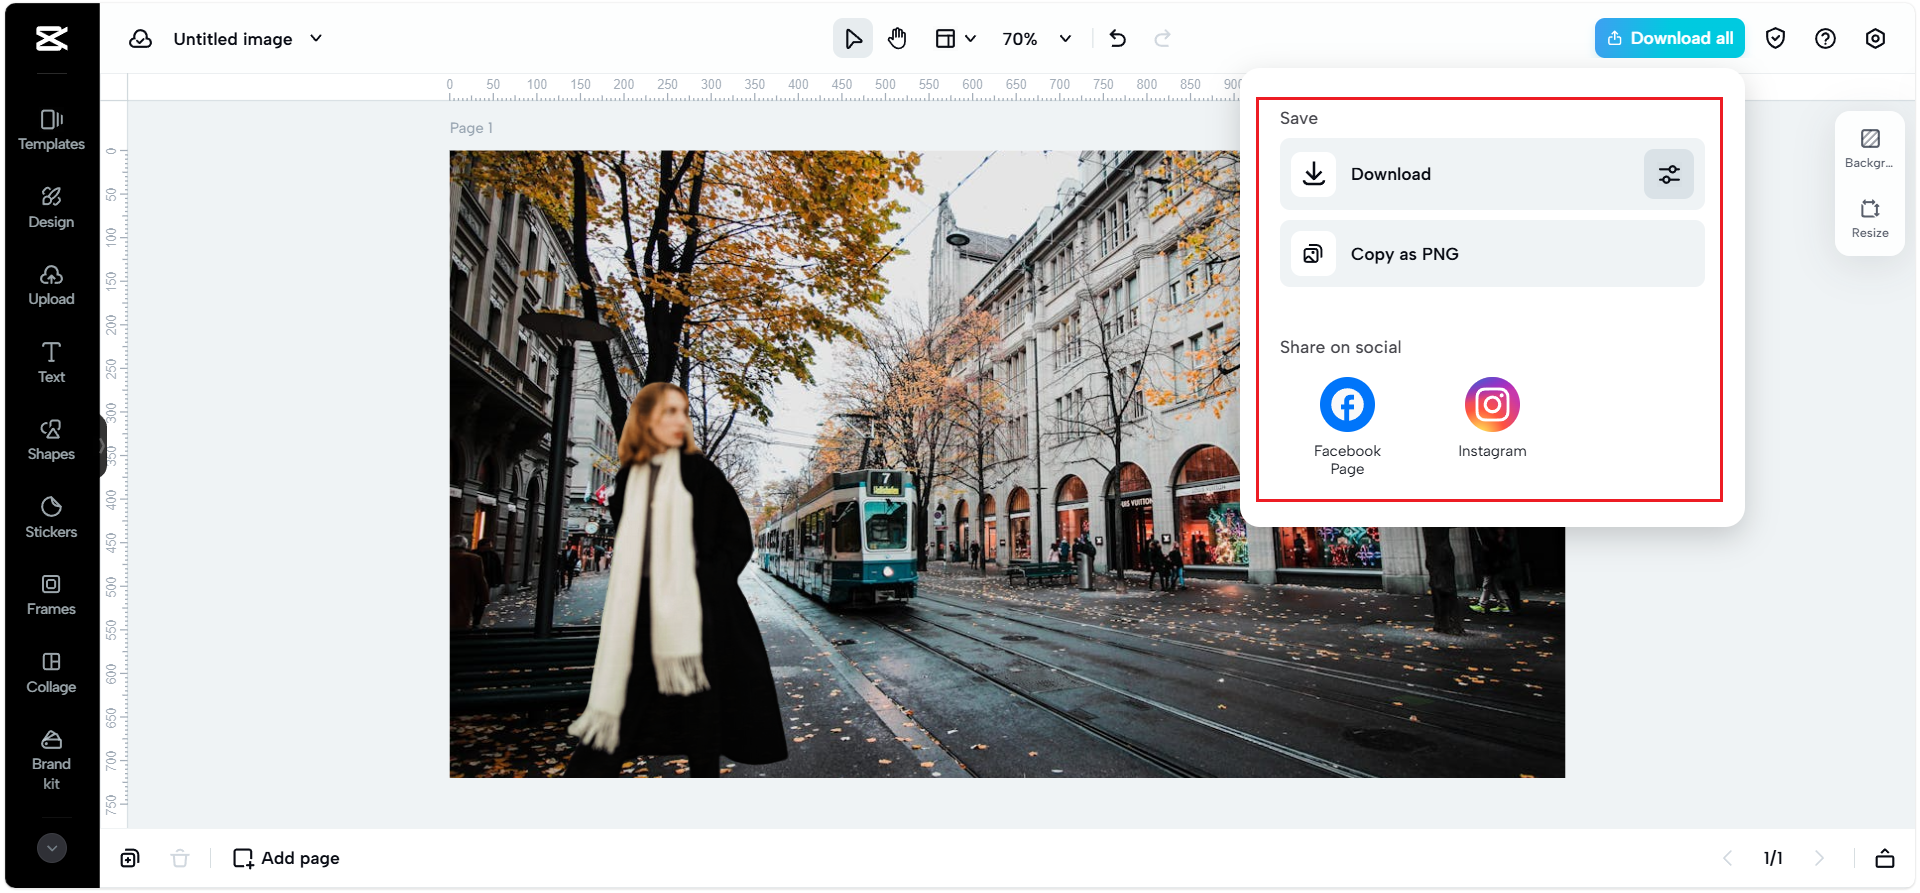1920x893 pixels.
Task: Open the Stickers panel
Action: 51,518
